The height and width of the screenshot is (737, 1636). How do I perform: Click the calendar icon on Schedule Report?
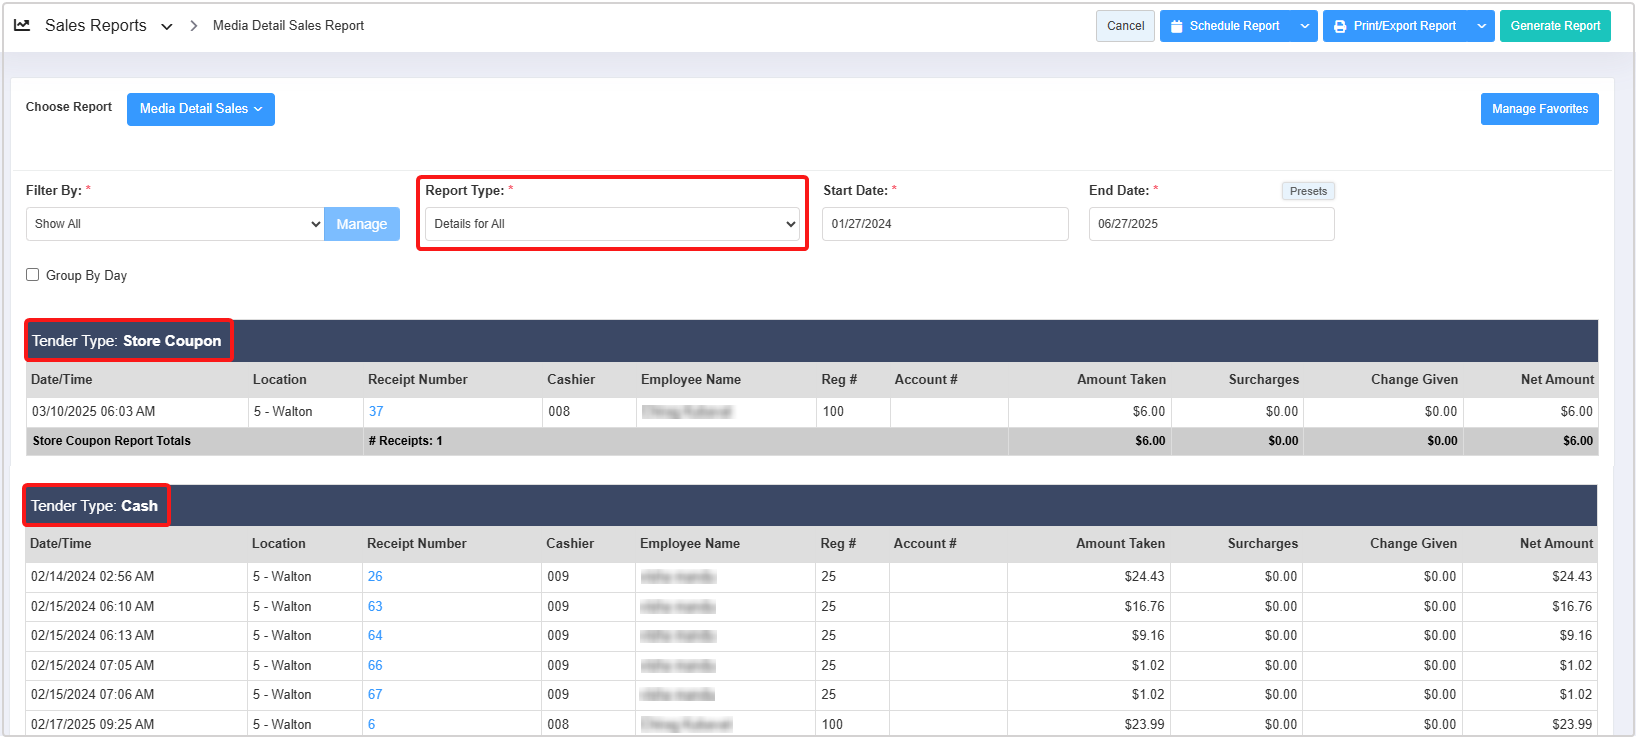tap(1177, 26)
